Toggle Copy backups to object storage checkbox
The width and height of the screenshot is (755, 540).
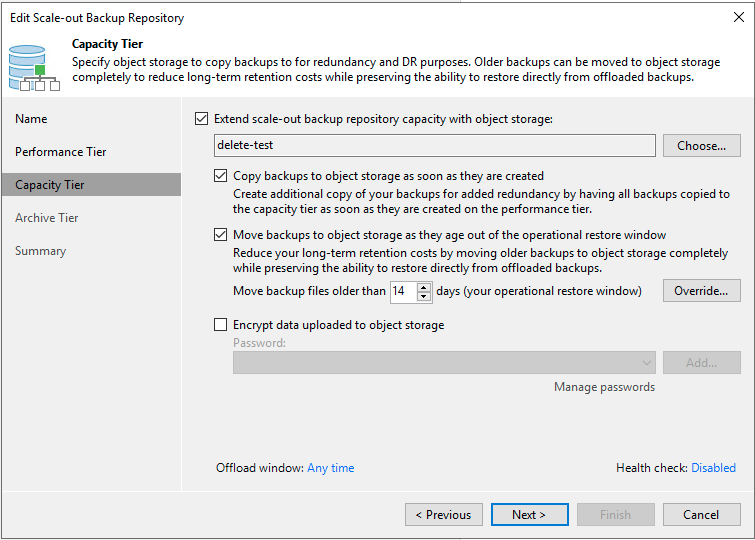pos(221,176)
